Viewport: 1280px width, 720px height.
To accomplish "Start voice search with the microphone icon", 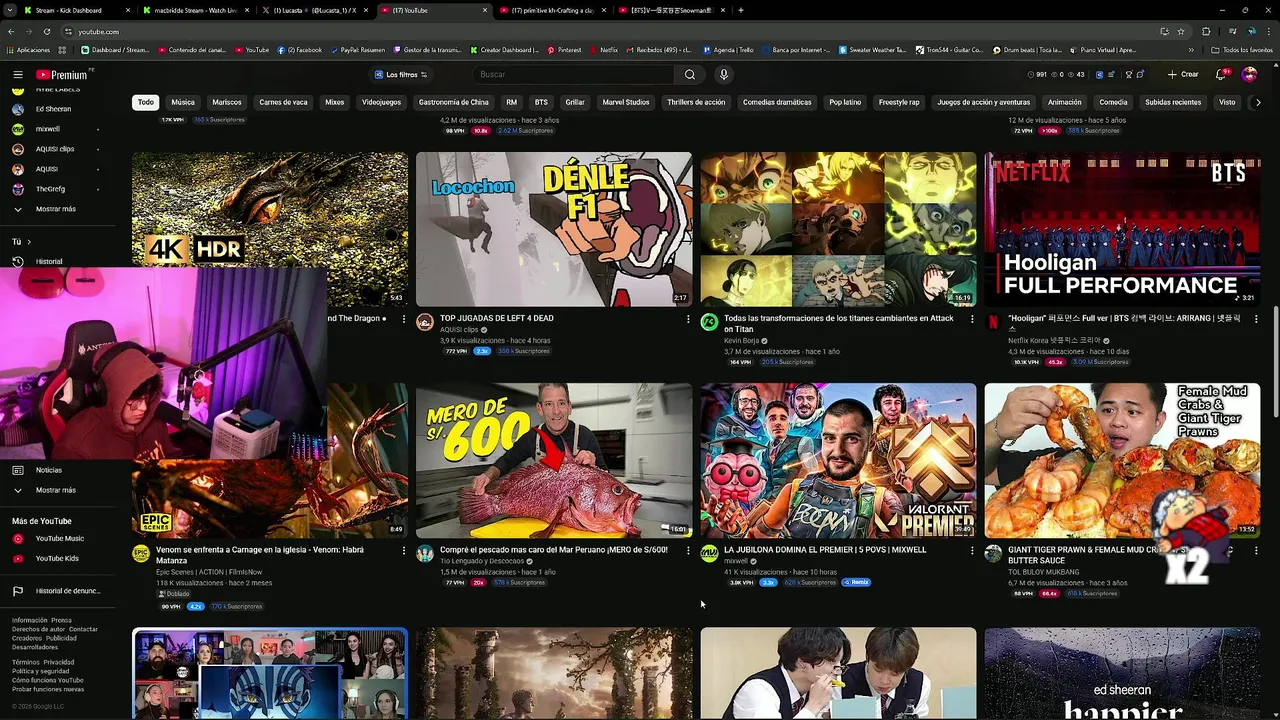I will tap(724, 74).
